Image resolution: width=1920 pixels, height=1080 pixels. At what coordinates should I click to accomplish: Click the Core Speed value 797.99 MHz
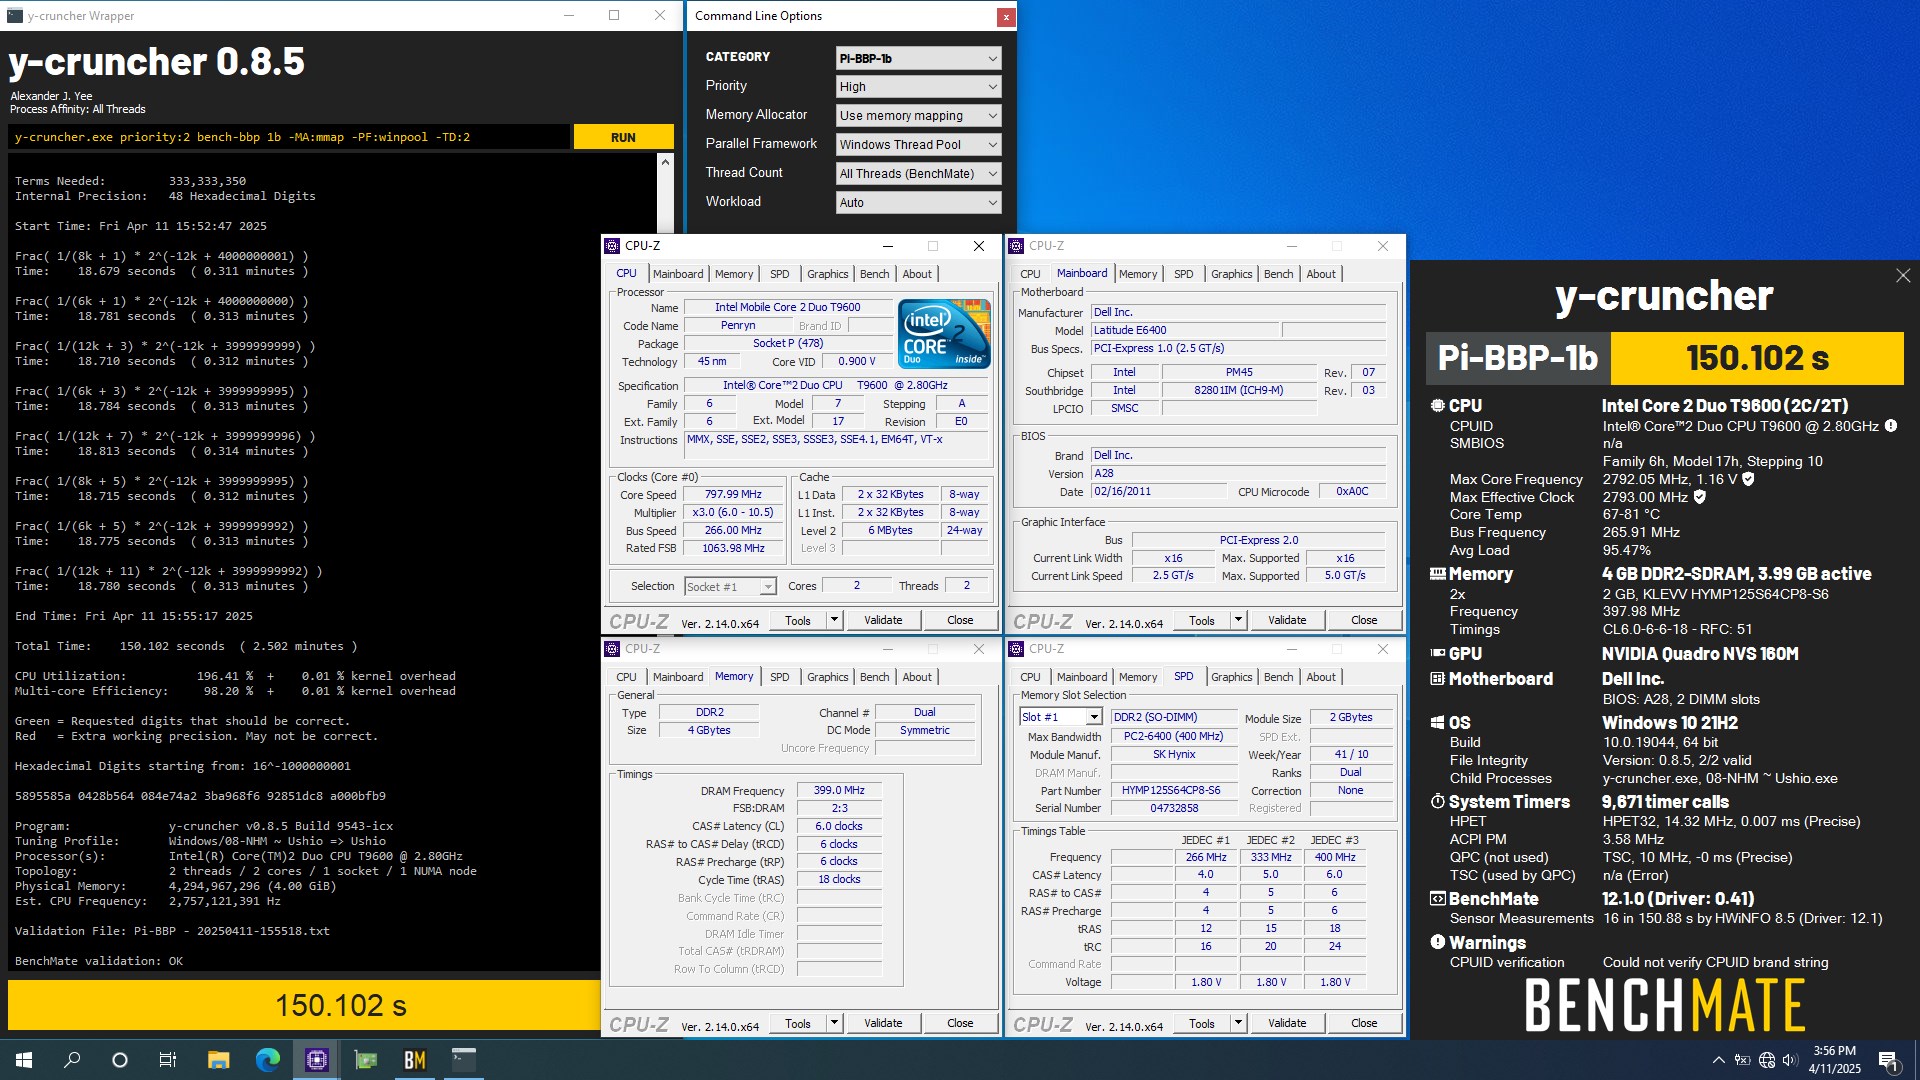[733, 494]
